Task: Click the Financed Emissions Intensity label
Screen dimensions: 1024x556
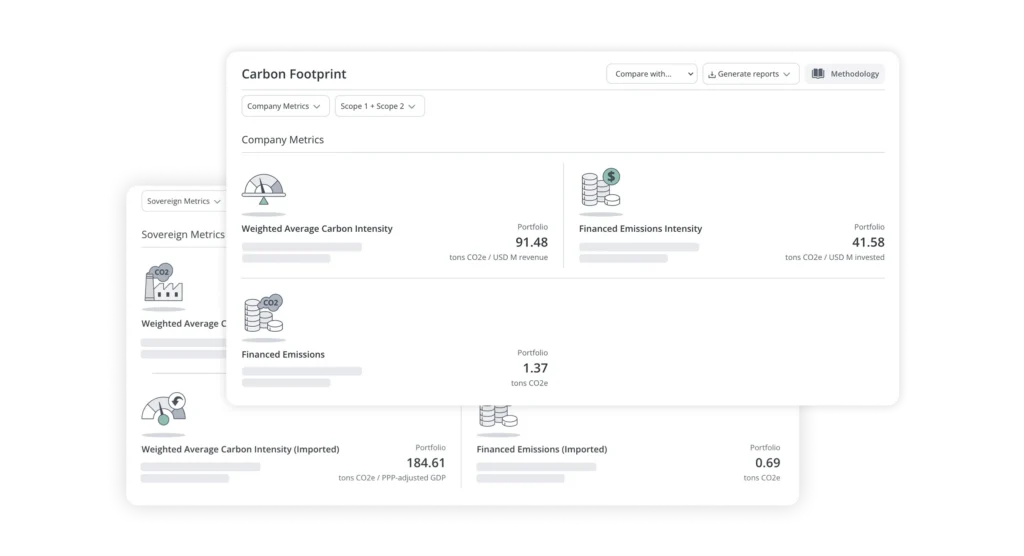Action: [x=640, y=229]
